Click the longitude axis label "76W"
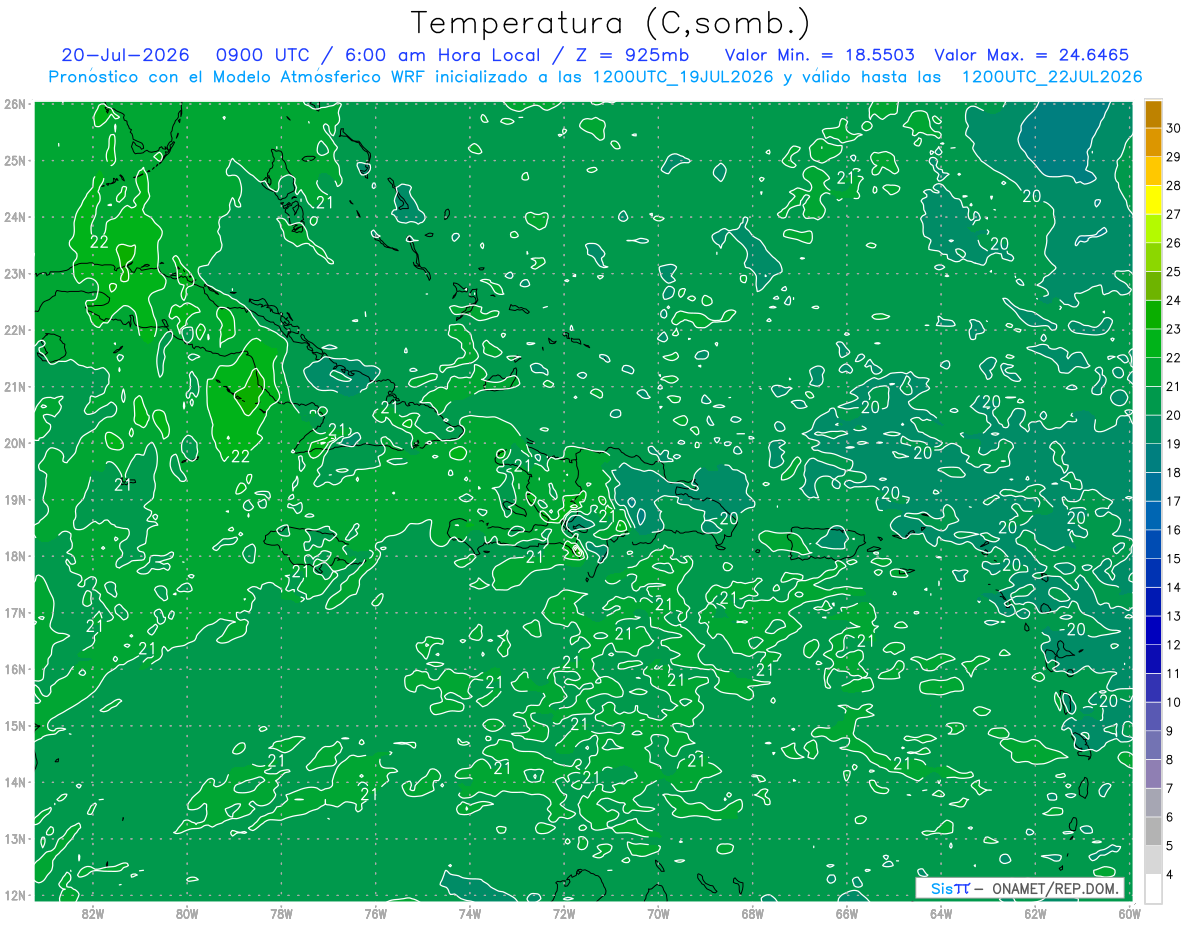1200x927 pixels. (x=375, y=912)
